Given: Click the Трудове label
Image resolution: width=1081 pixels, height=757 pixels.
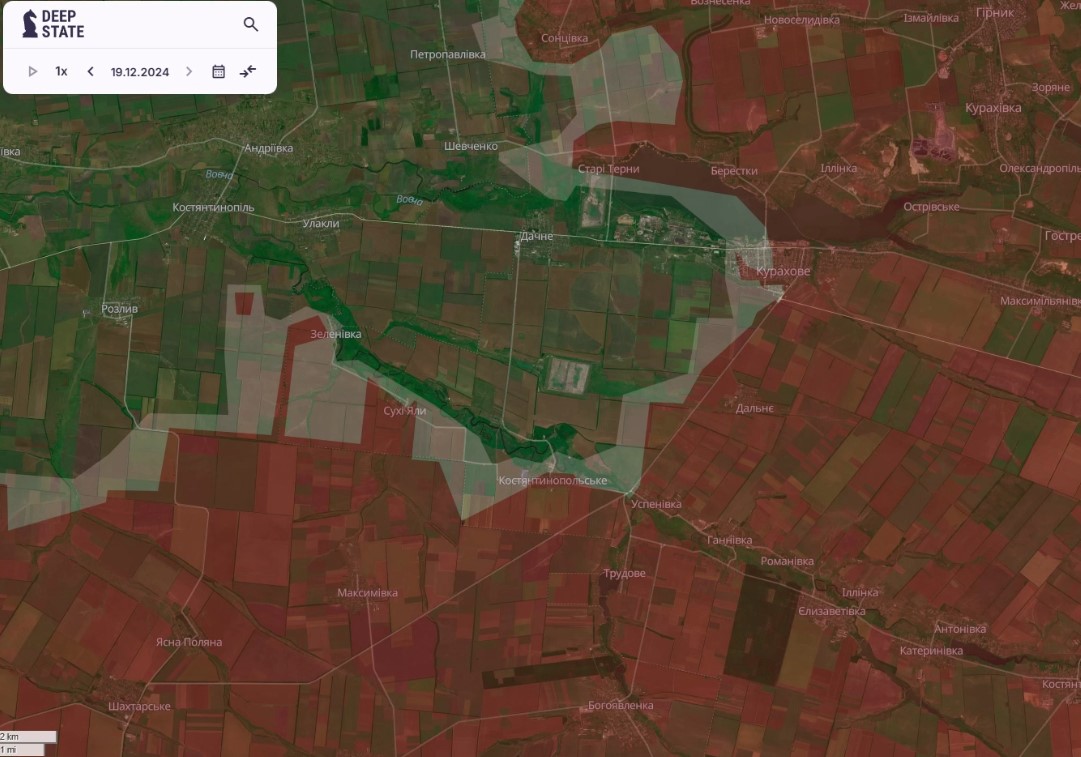Looking at the screenshot, I should 625,574.
